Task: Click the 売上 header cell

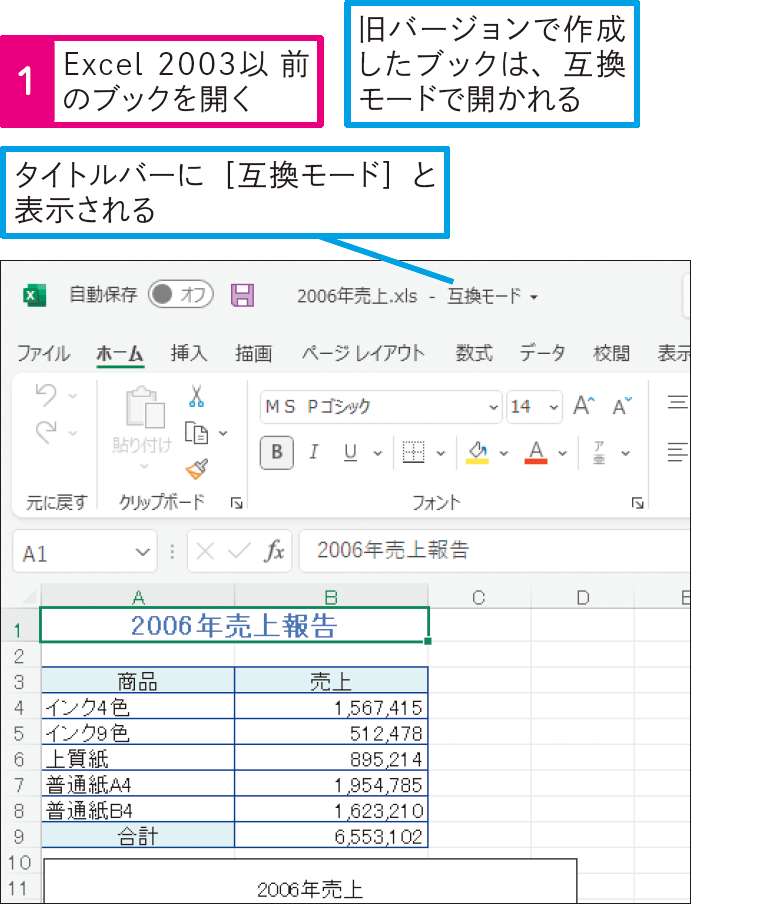Action: [331, 681]
